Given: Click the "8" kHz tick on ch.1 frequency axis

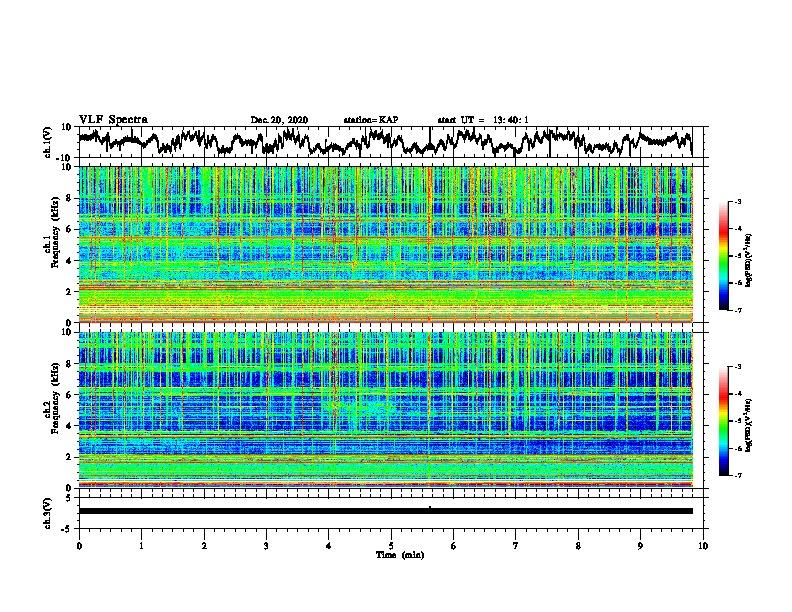Looking at the screenshot, I should [70, 198].
